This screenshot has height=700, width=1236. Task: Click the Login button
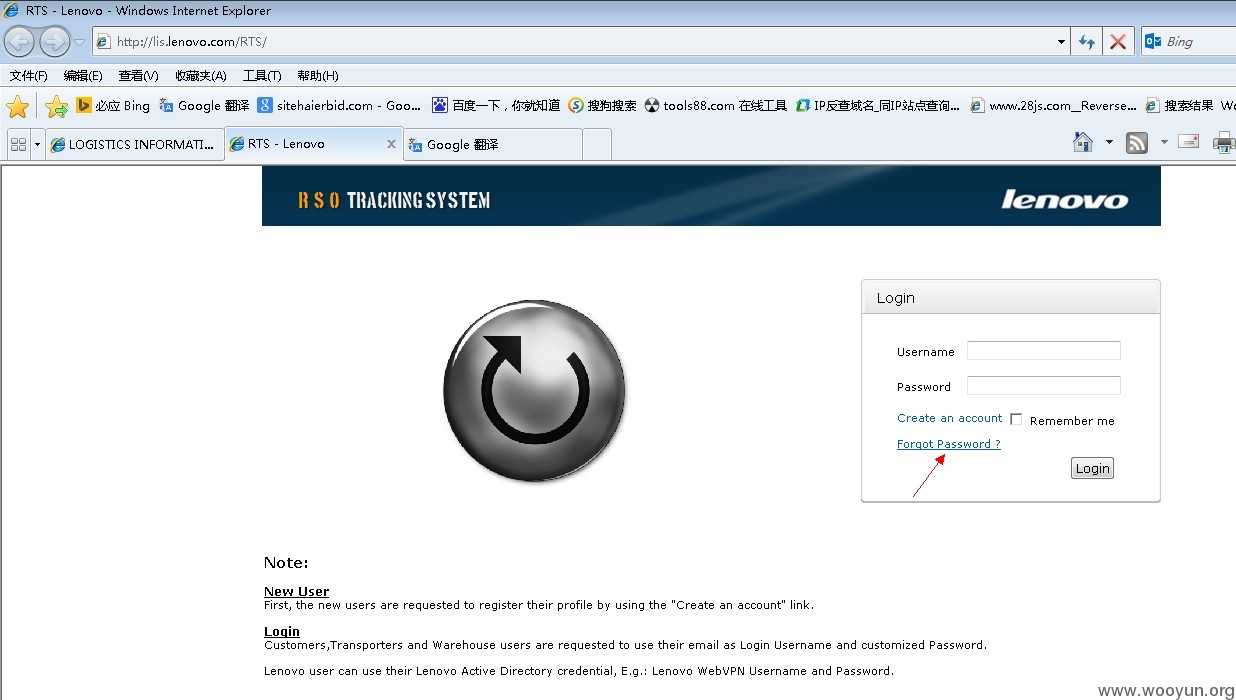[1092, 468]
